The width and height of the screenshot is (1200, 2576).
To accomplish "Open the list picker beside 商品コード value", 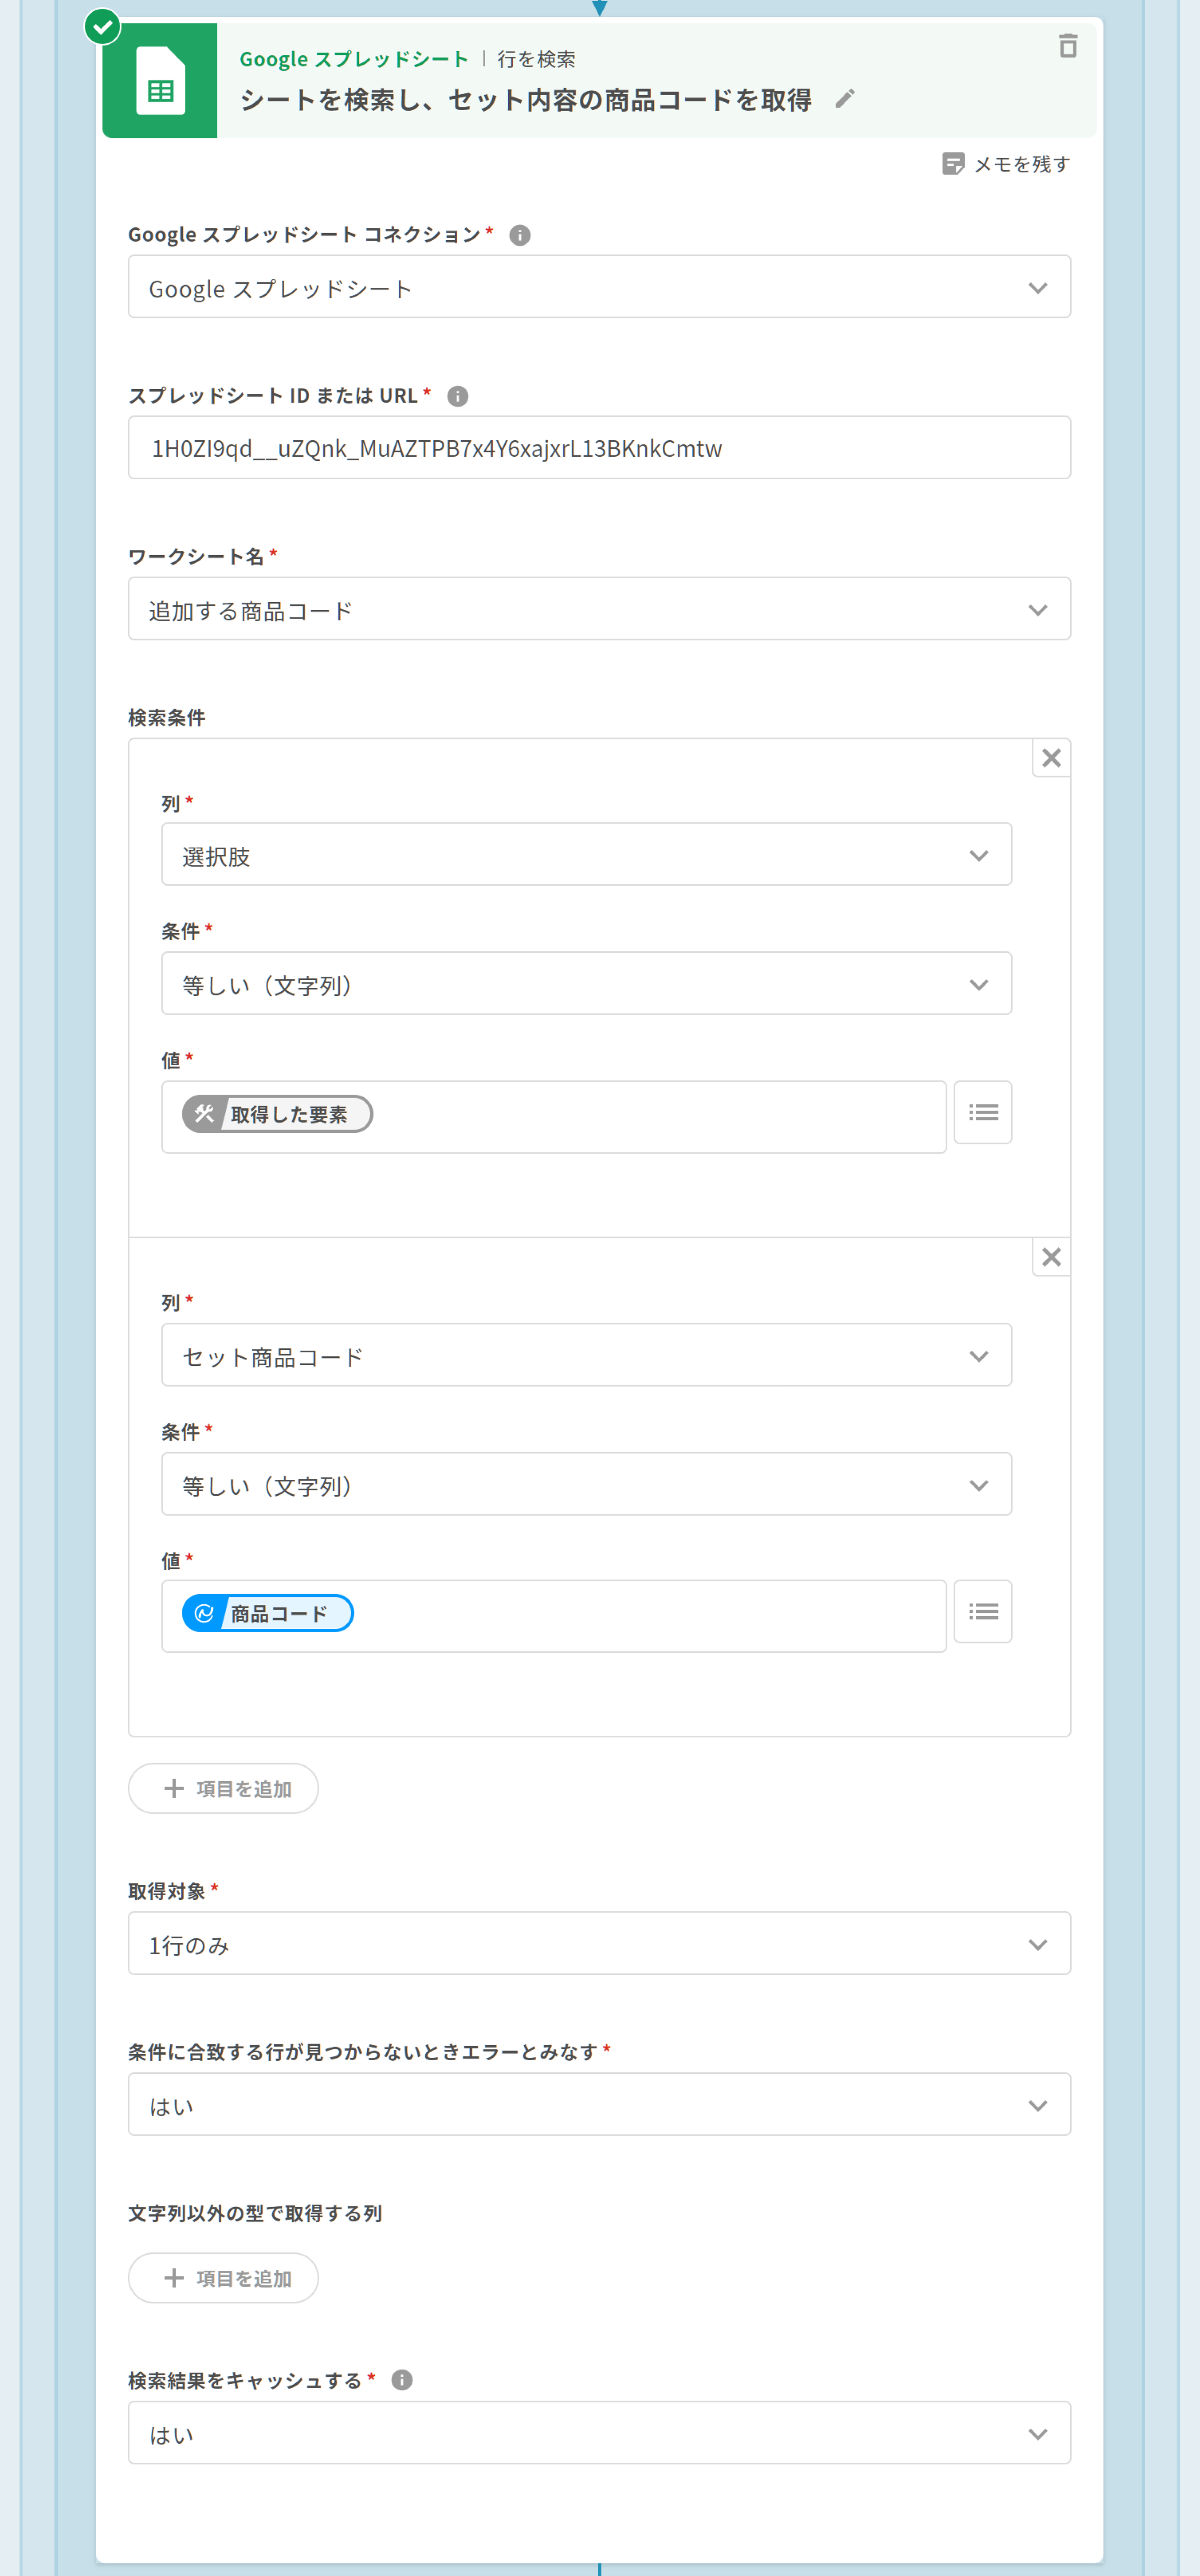I will 982,1611.
